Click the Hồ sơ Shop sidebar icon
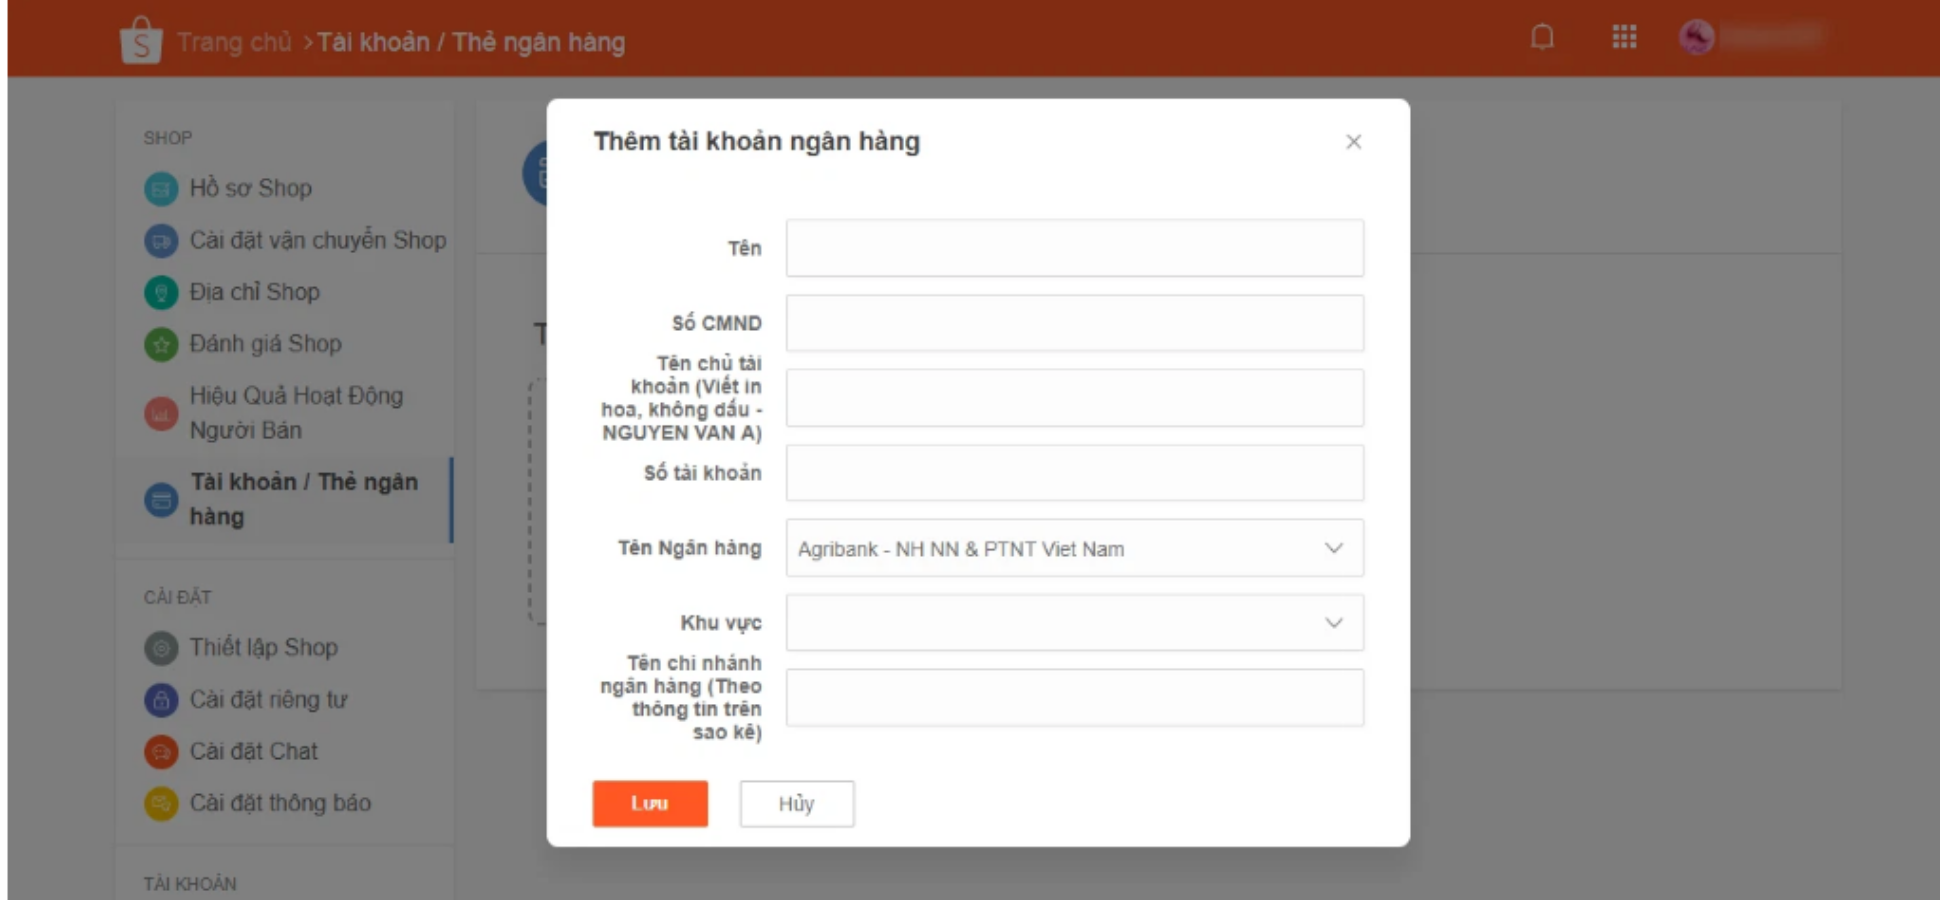 (x=161, y=189)
